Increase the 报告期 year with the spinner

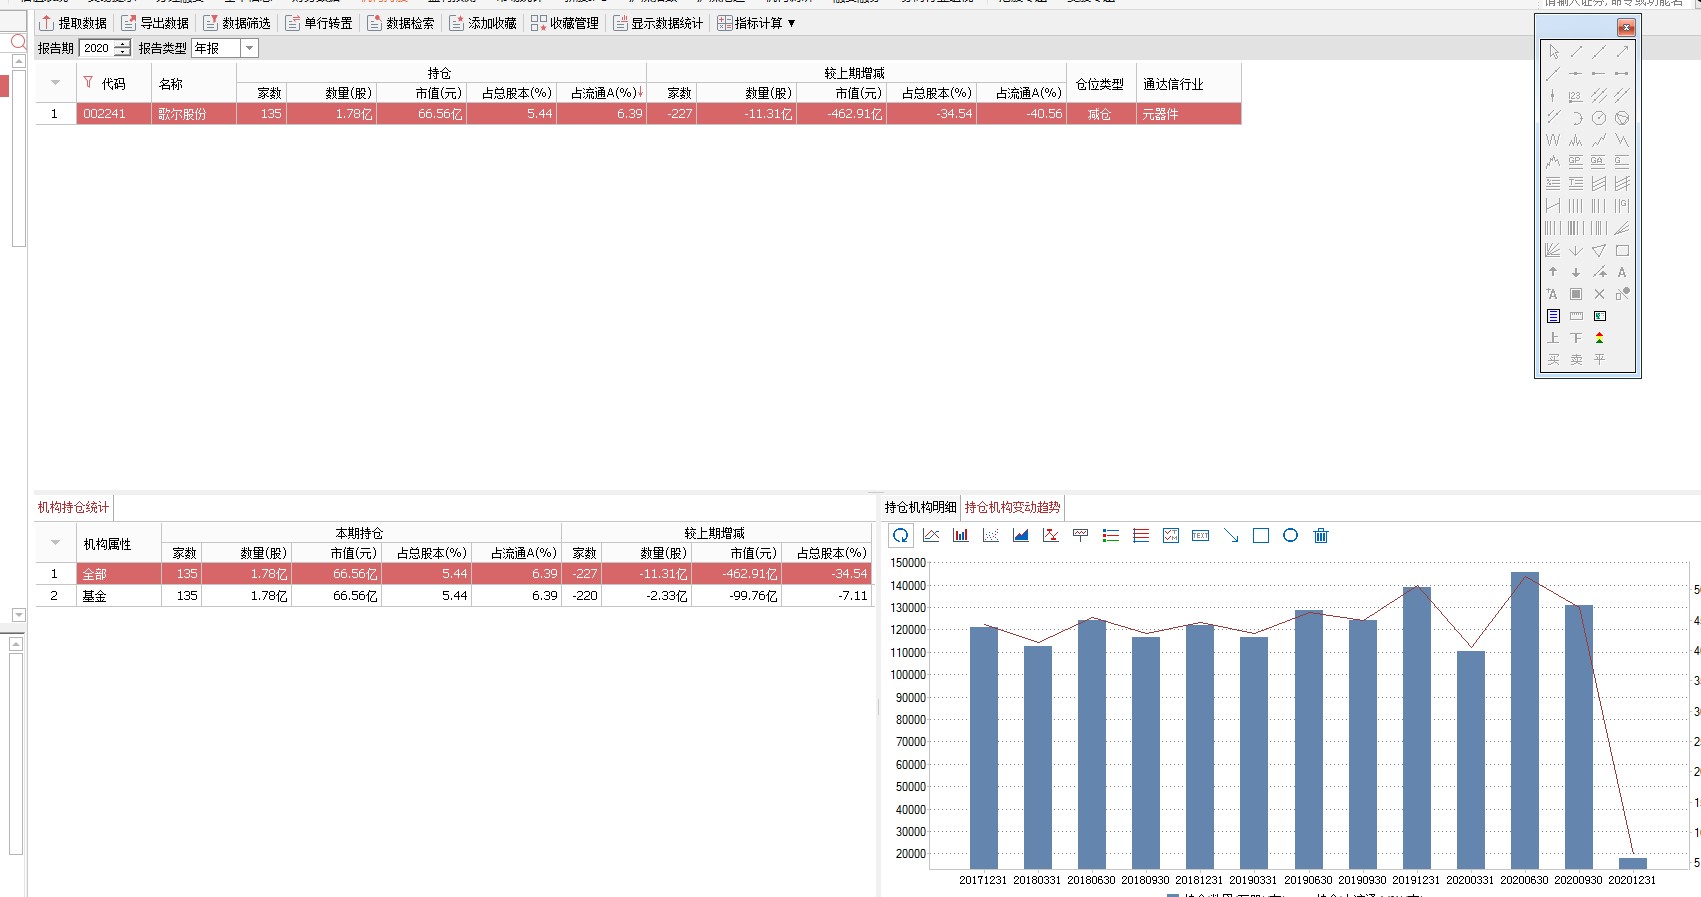[x=122, y=44]
